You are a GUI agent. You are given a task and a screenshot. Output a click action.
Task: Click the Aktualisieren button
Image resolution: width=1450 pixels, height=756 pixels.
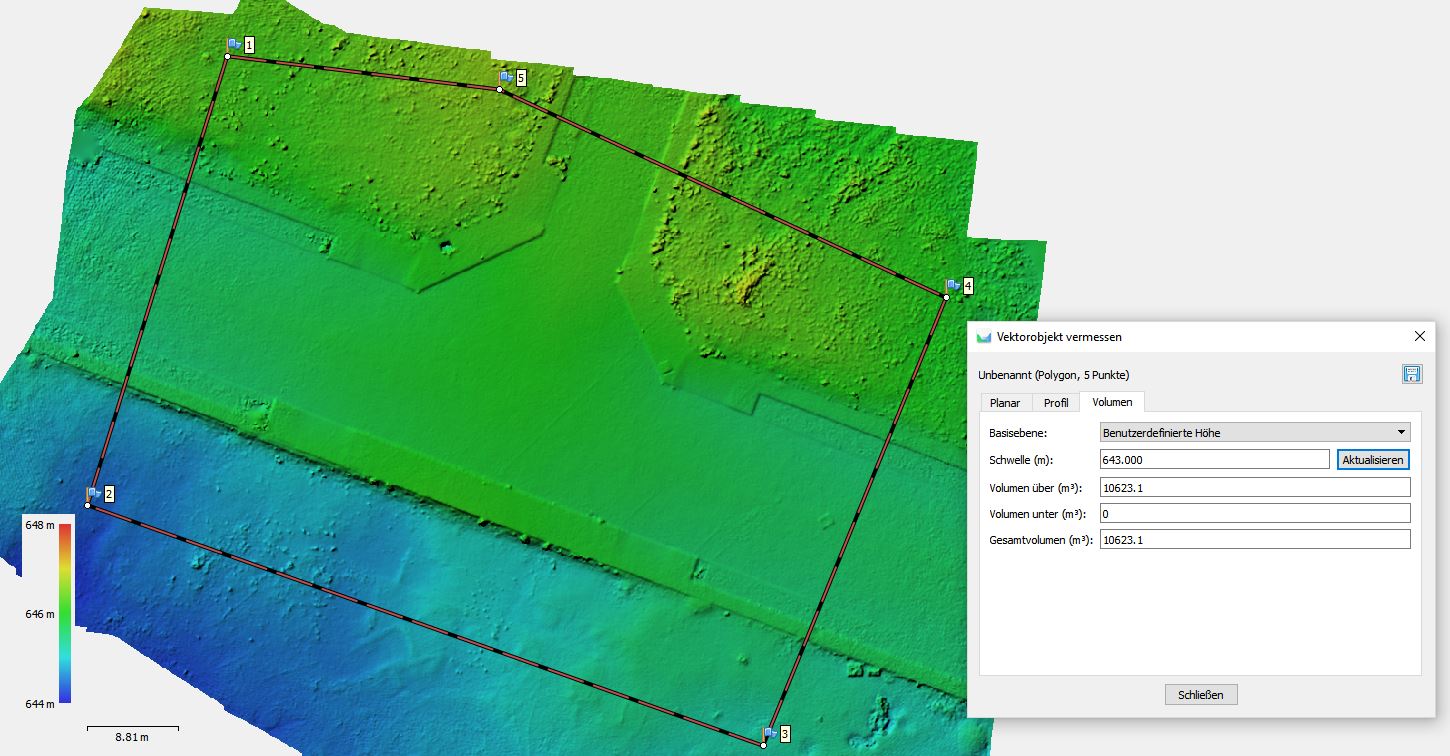(1373, 460)
